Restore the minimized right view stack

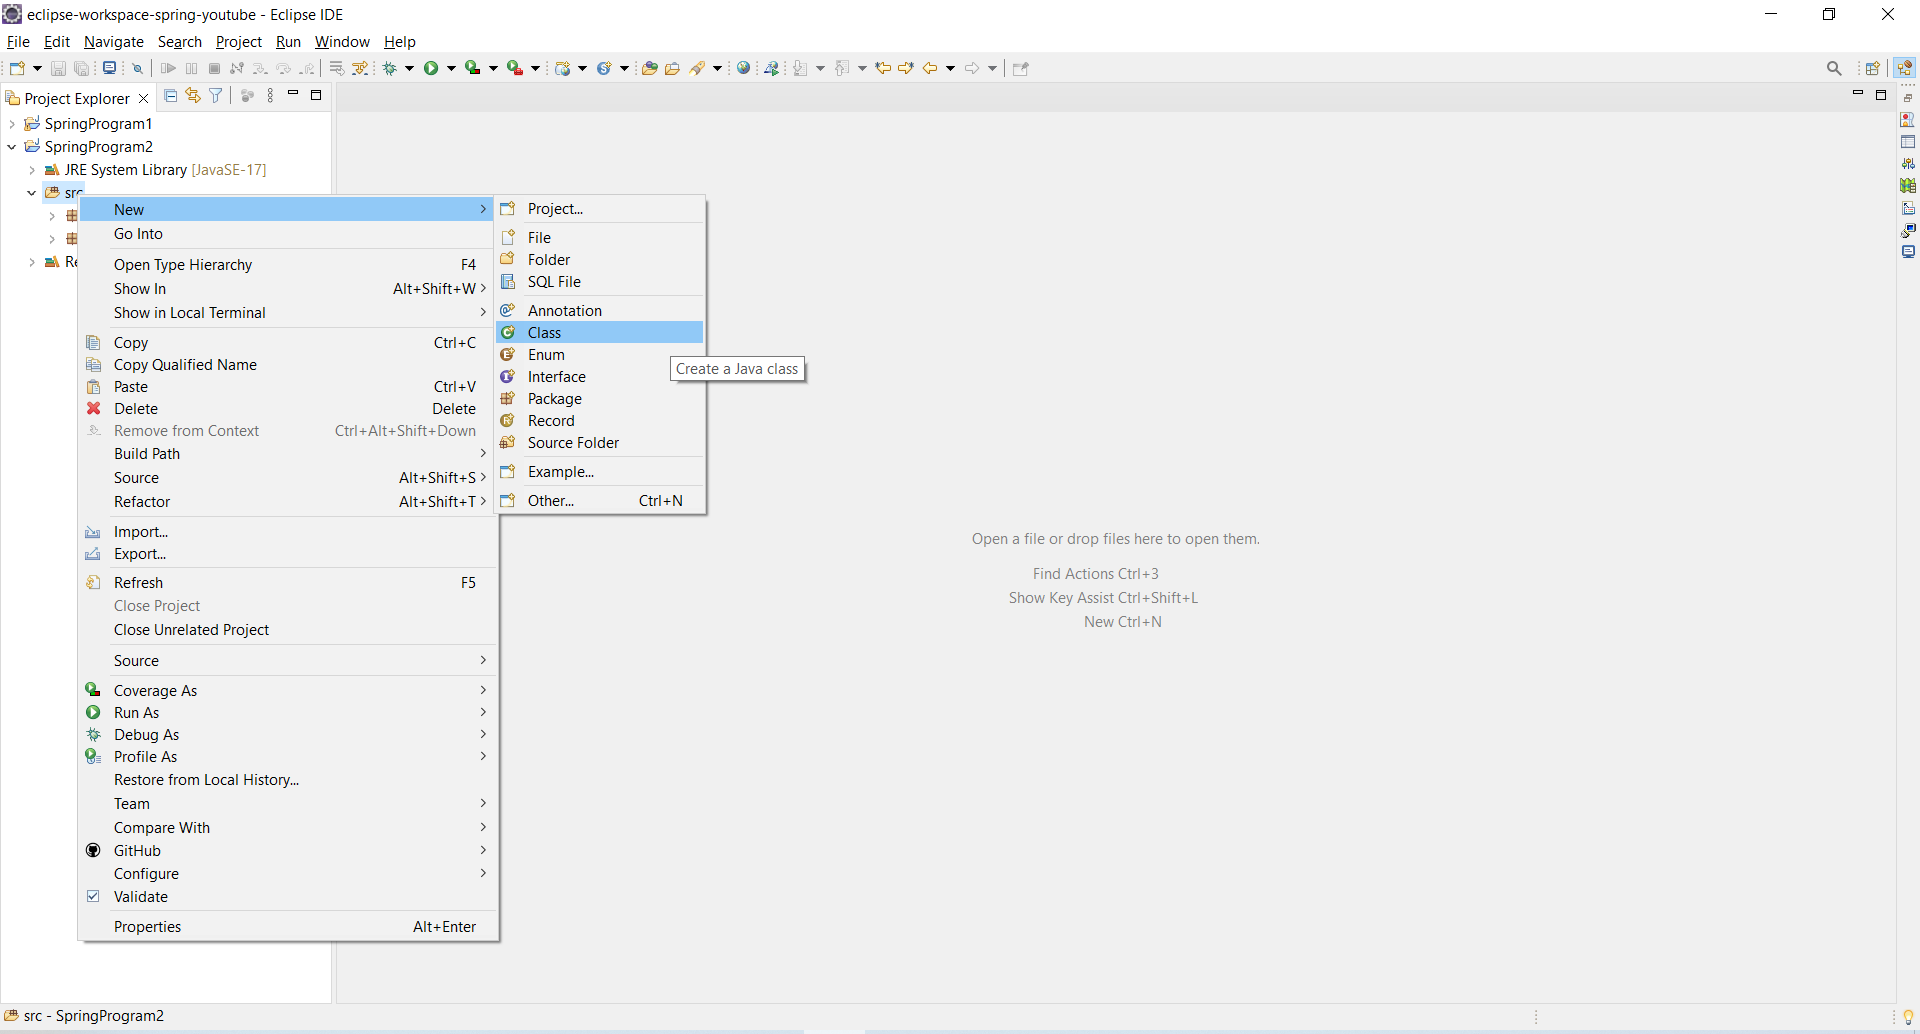click(x=1908, y=98)
